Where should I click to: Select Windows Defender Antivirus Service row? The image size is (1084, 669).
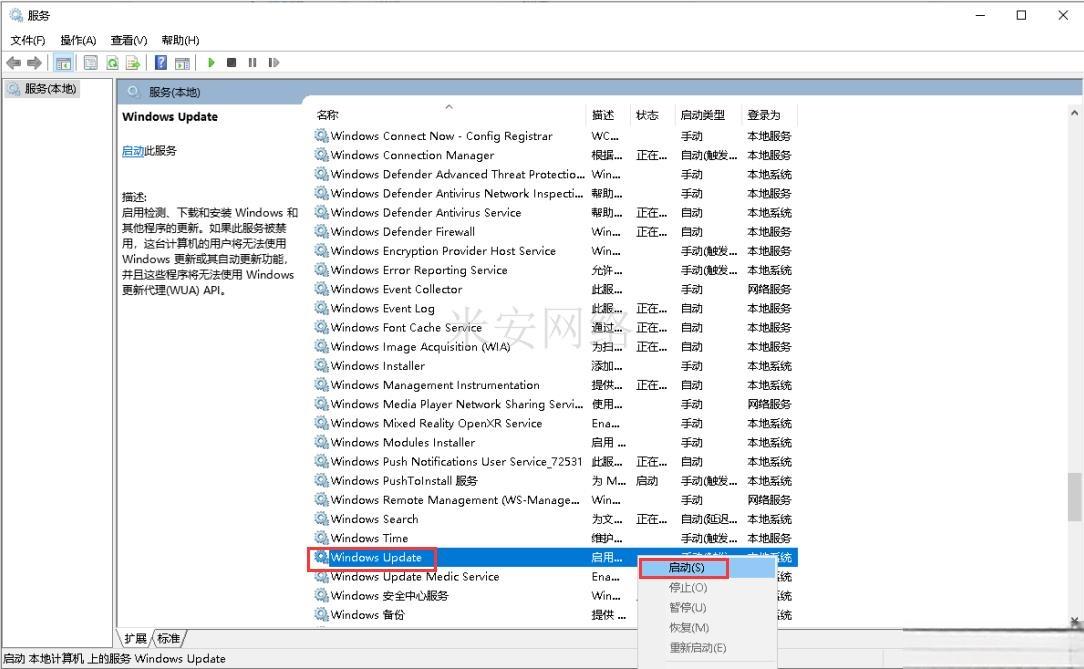[554, 213]
